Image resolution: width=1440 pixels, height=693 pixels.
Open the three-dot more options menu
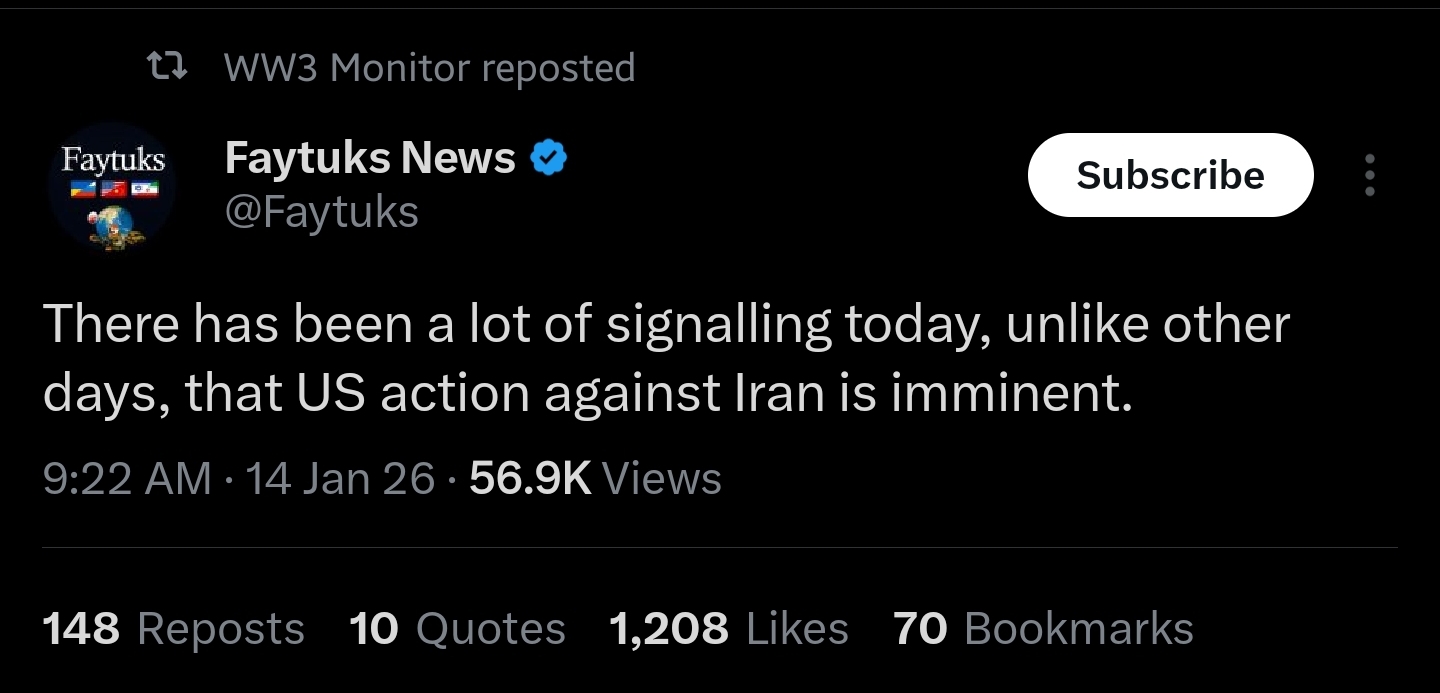click(1370, 175)
